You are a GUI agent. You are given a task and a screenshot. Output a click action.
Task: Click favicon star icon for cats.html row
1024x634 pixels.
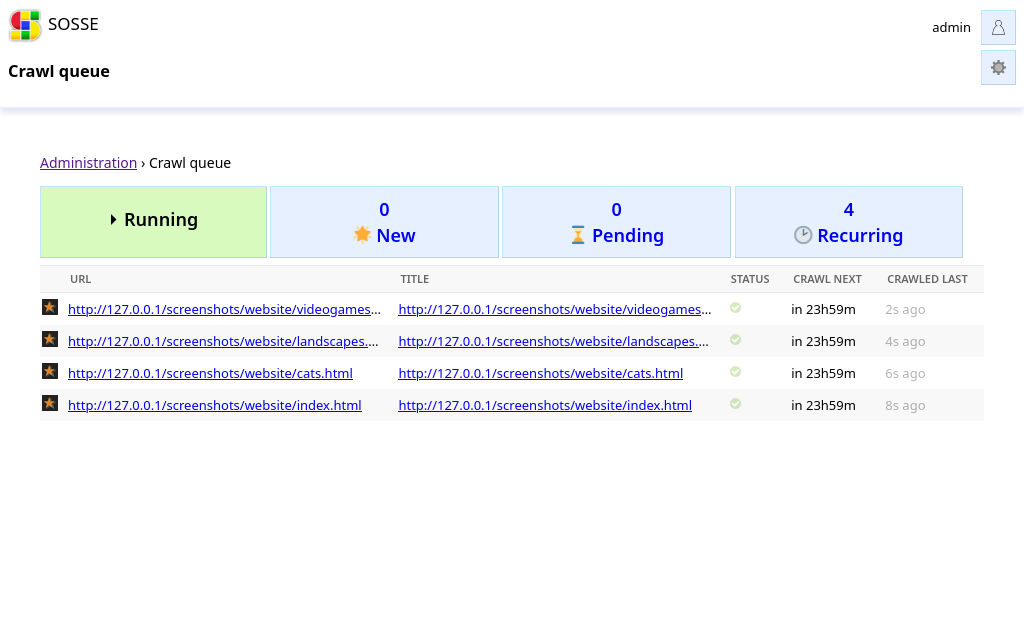pyautogui.click(x=50, y=371)
